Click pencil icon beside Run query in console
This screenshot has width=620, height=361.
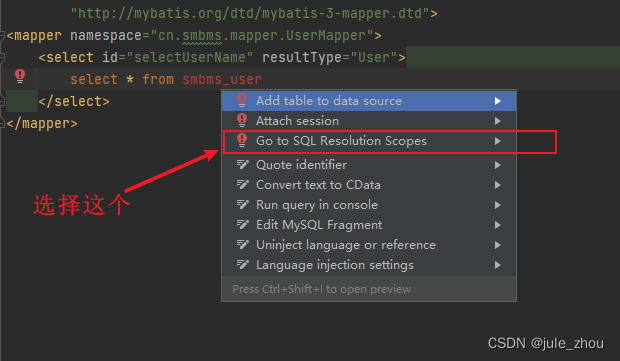click(242, 205)
